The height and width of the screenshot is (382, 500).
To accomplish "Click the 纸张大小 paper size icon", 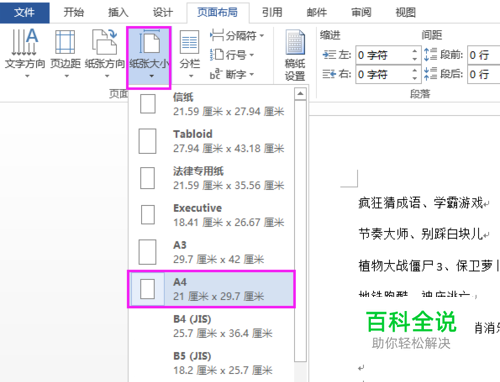I will tap(149, 42).
